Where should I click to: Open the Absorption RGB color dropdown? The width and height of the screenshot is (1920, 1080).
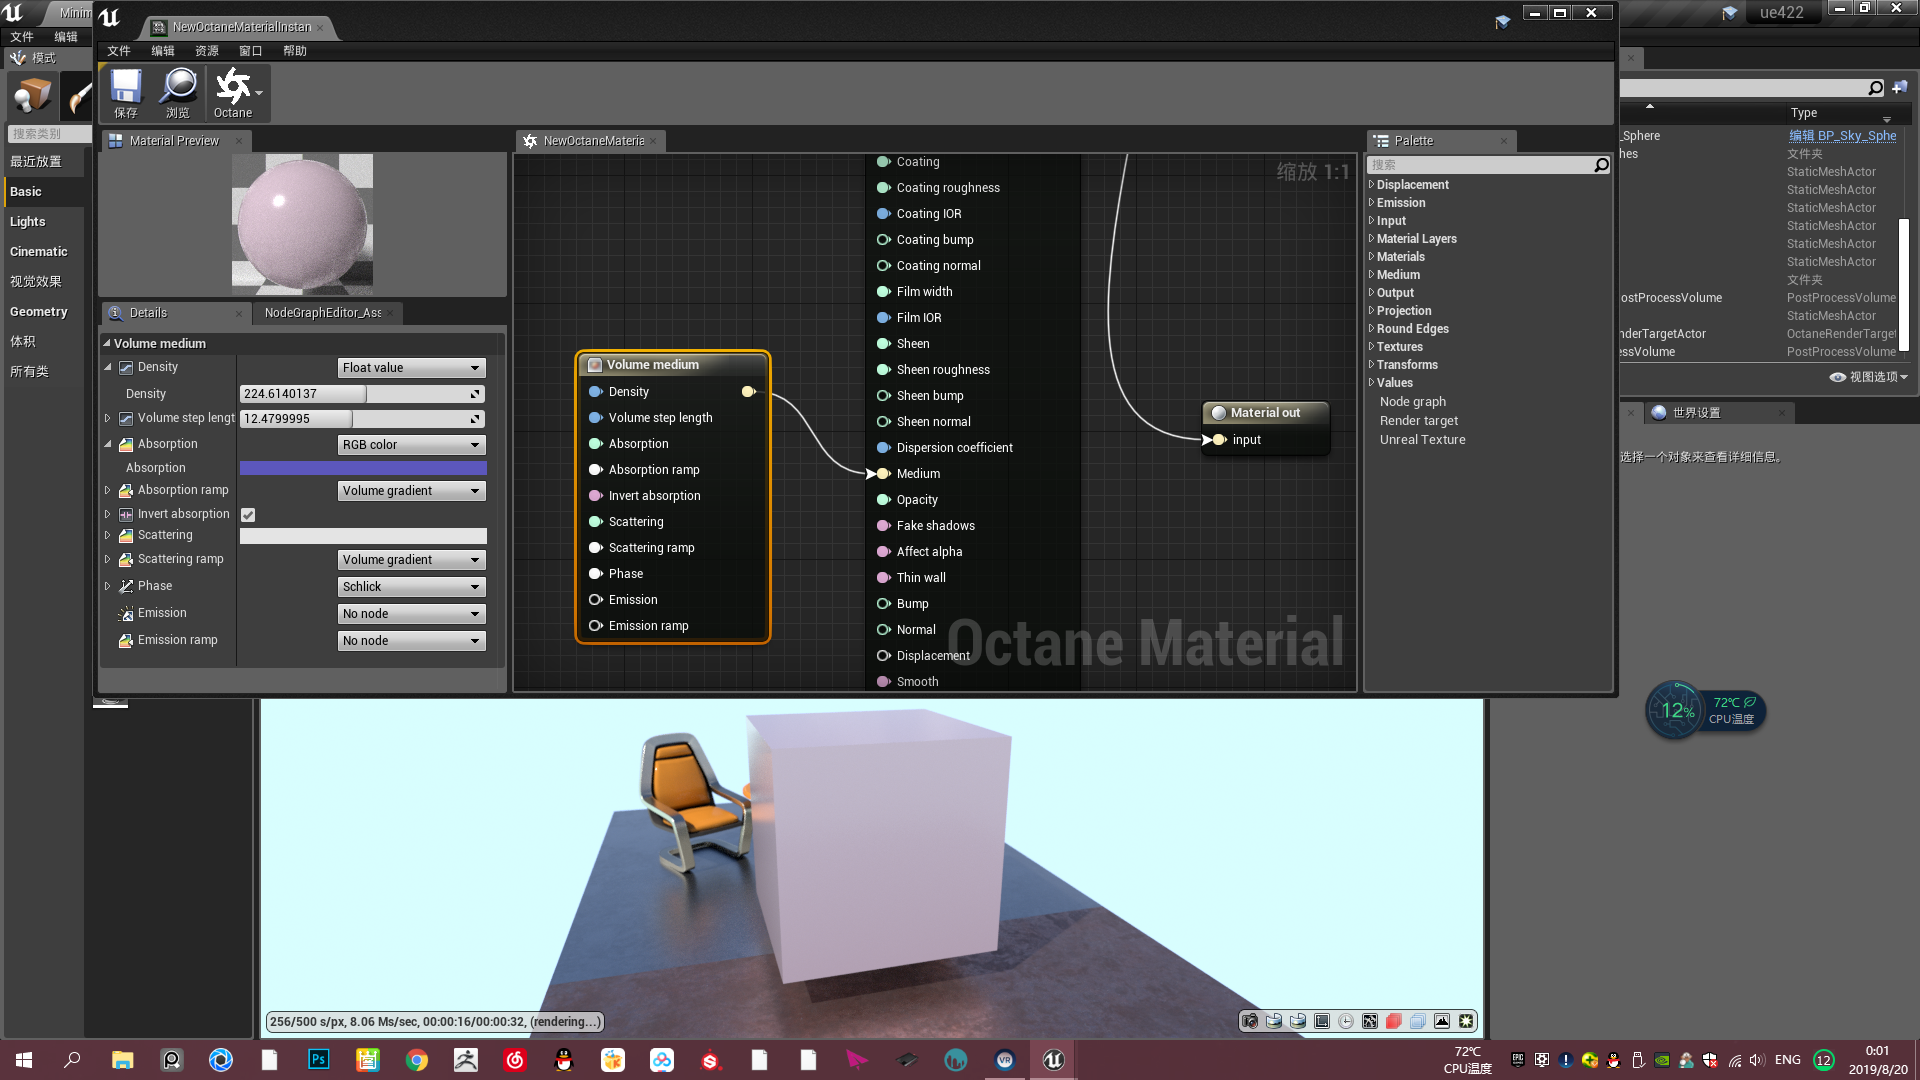(x=411, y=445)
